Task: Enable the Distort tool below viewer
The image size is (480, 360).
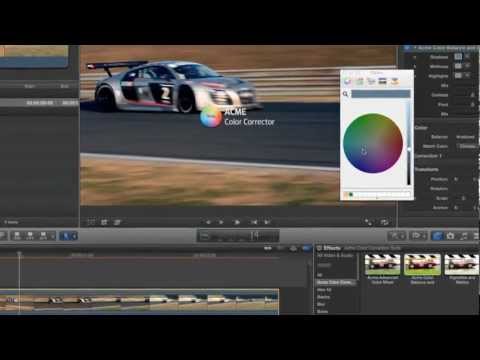Action: click(x=117, y=222)
